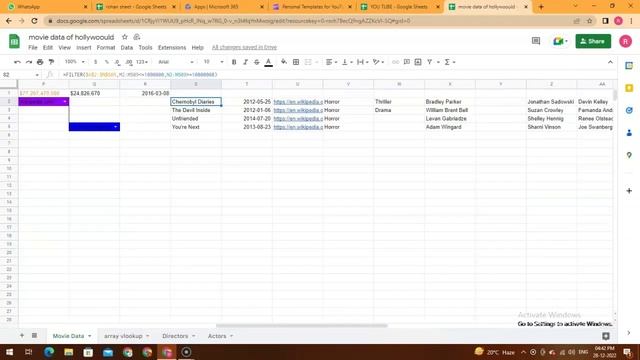Toggle strikethrough formatting

[257, 62]
